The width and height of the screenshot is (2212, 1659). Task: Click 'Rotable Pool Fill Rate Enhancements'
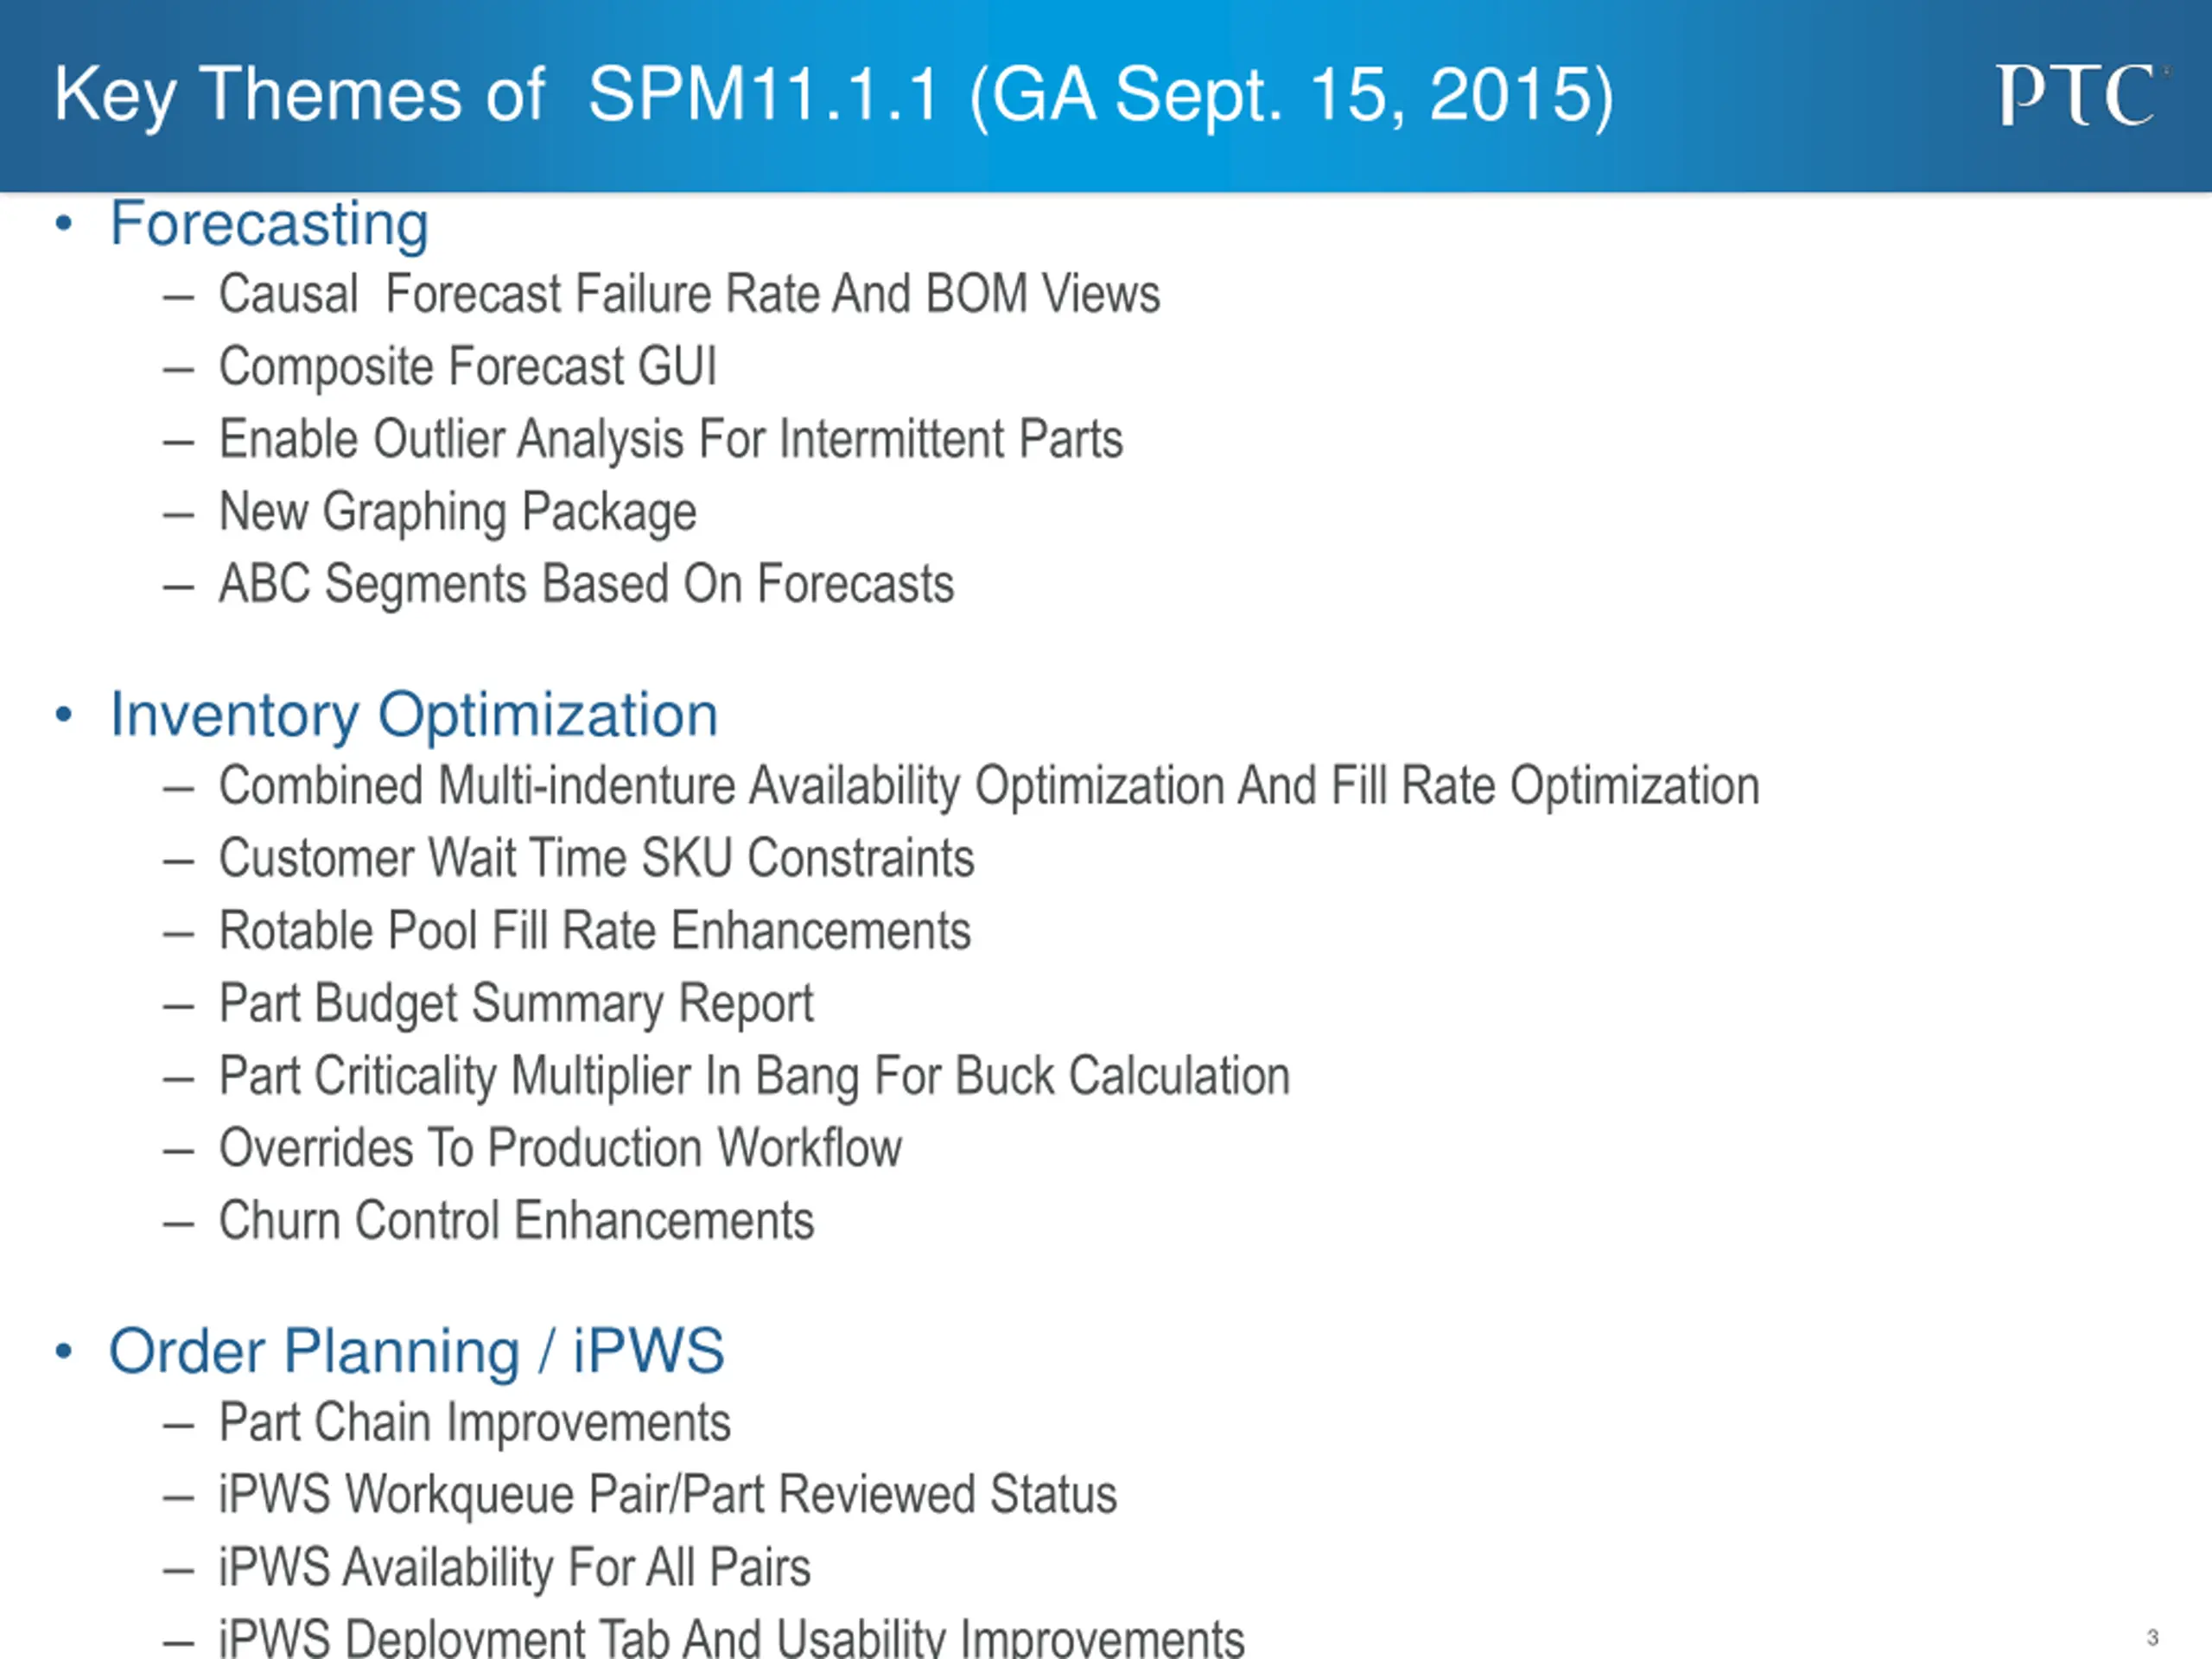tap(595, 931)
